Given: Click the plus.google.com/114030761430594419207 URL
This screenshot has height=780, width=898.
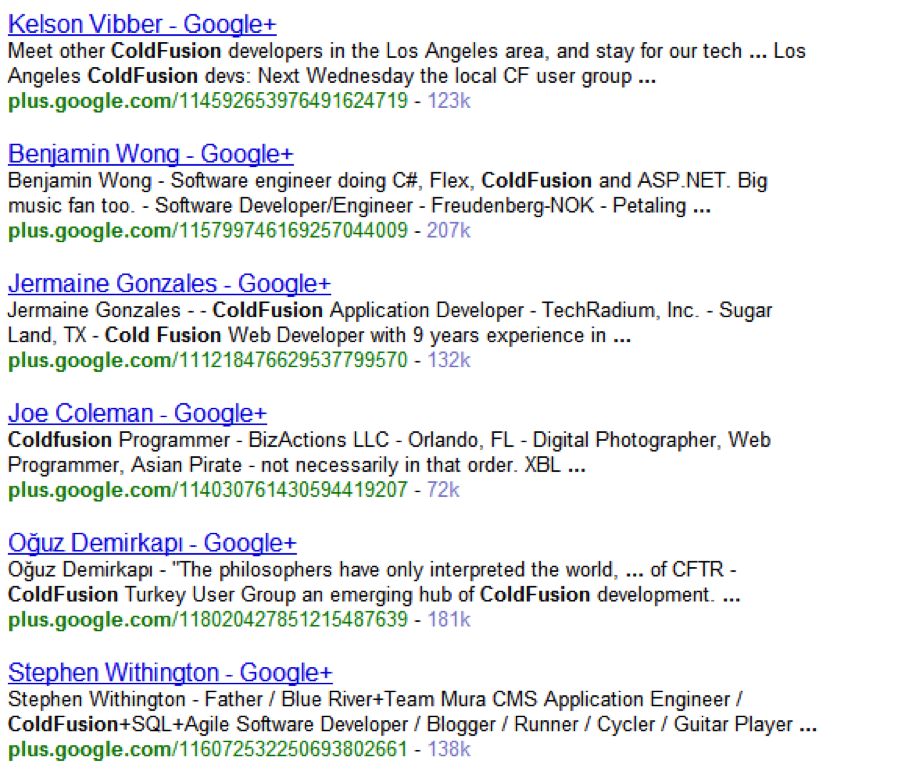Looking at the screenshot, I should point(208,490).
